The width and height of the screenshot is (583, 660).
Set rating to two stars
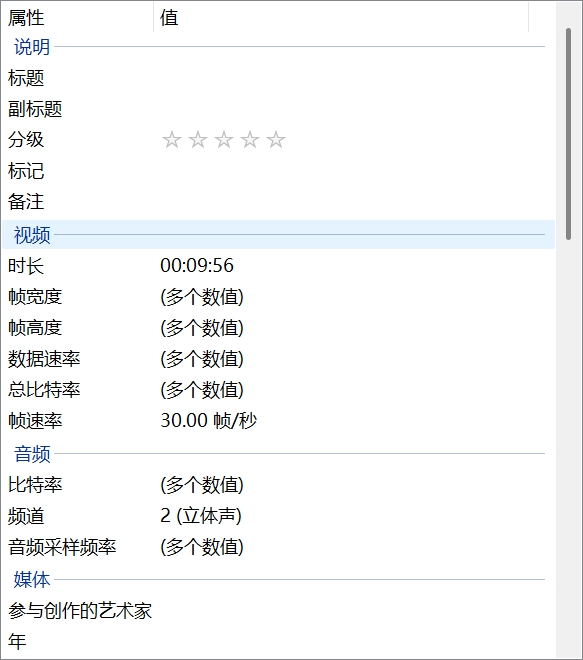(x=198, y=140)
